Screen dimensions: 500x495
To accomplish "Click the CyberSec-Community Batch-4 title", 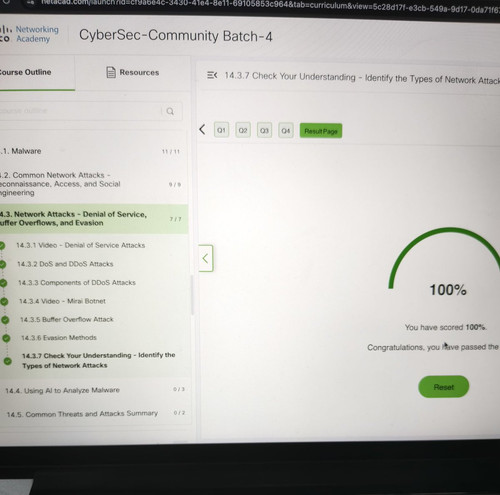I will 176,35.
